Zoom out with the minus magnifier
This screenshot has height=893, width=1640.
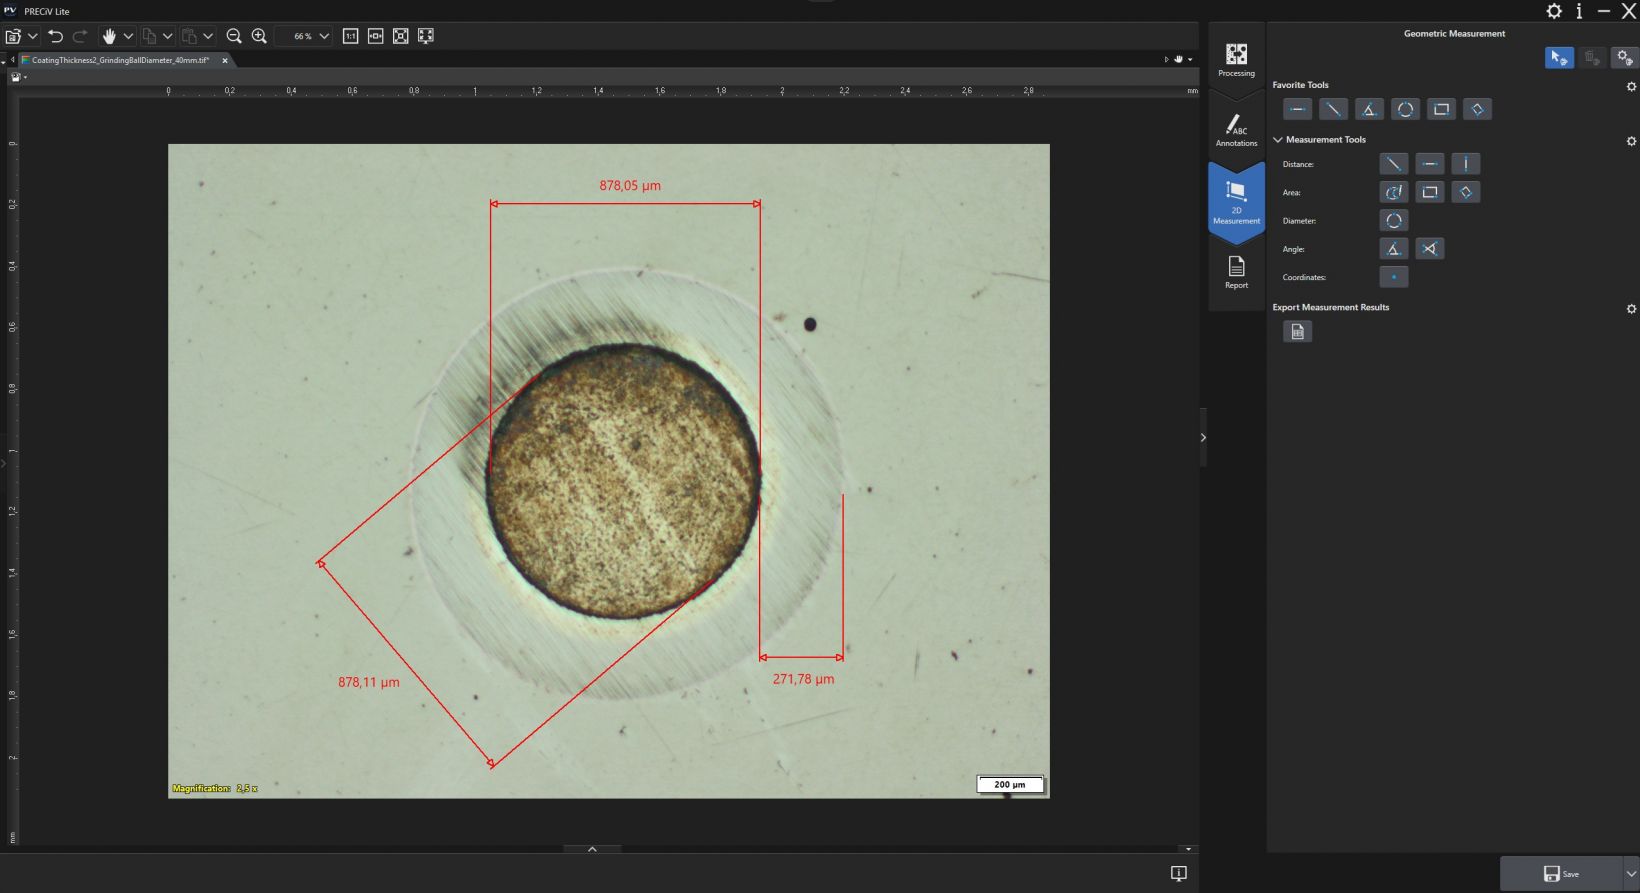coord(234,36)
